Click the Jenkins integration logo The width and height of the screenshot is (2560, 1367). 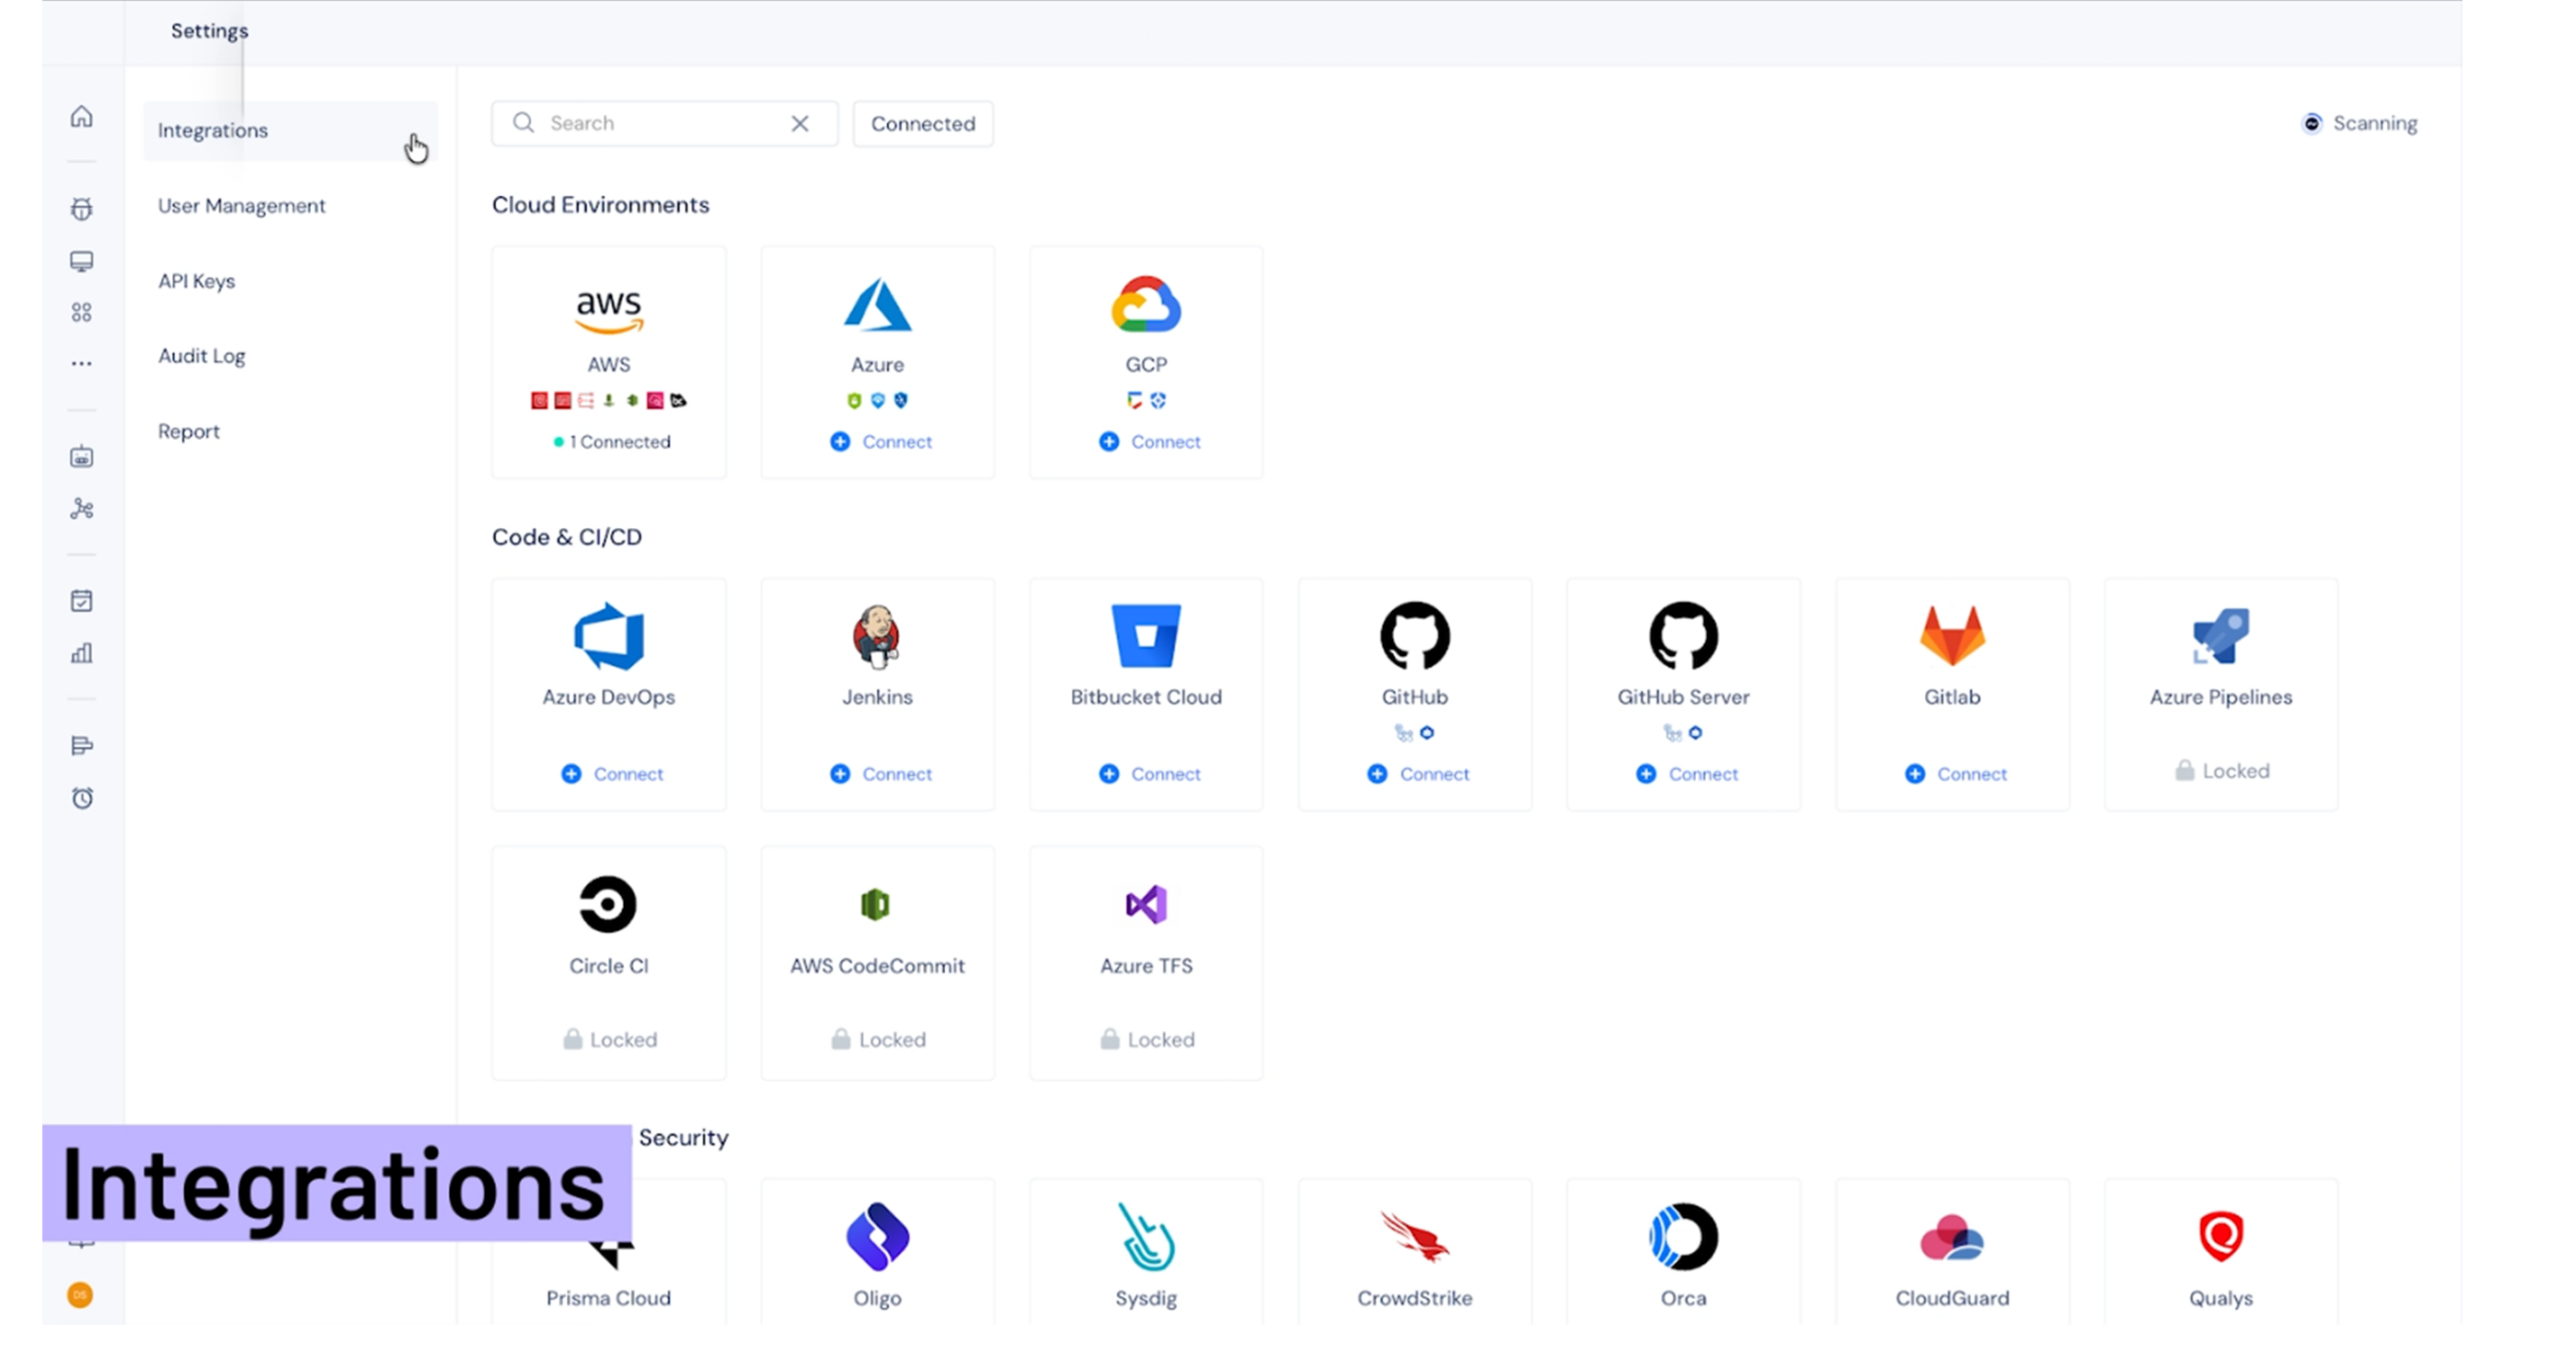coord(876,636)
